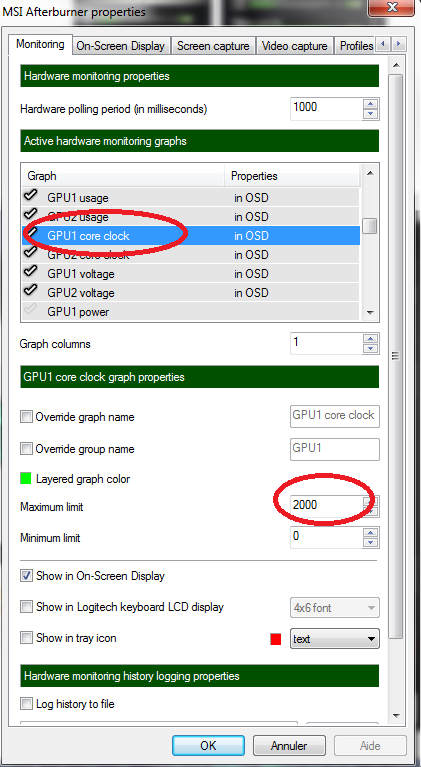Decrease Minimum limit with down arrow
The height and width of the screenshot is (767, 421).
pyautogui.click(x=371, y=543)
